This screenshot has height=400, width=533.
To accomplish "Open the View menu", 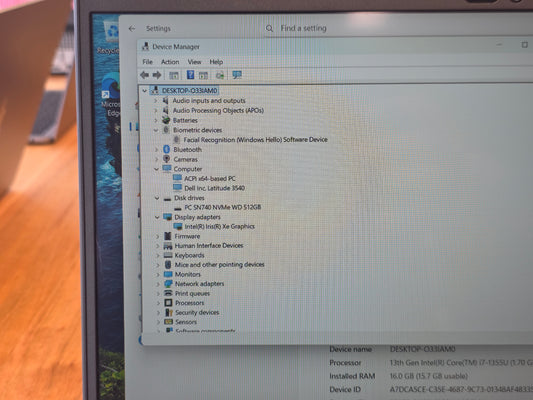I will point(194,62).
